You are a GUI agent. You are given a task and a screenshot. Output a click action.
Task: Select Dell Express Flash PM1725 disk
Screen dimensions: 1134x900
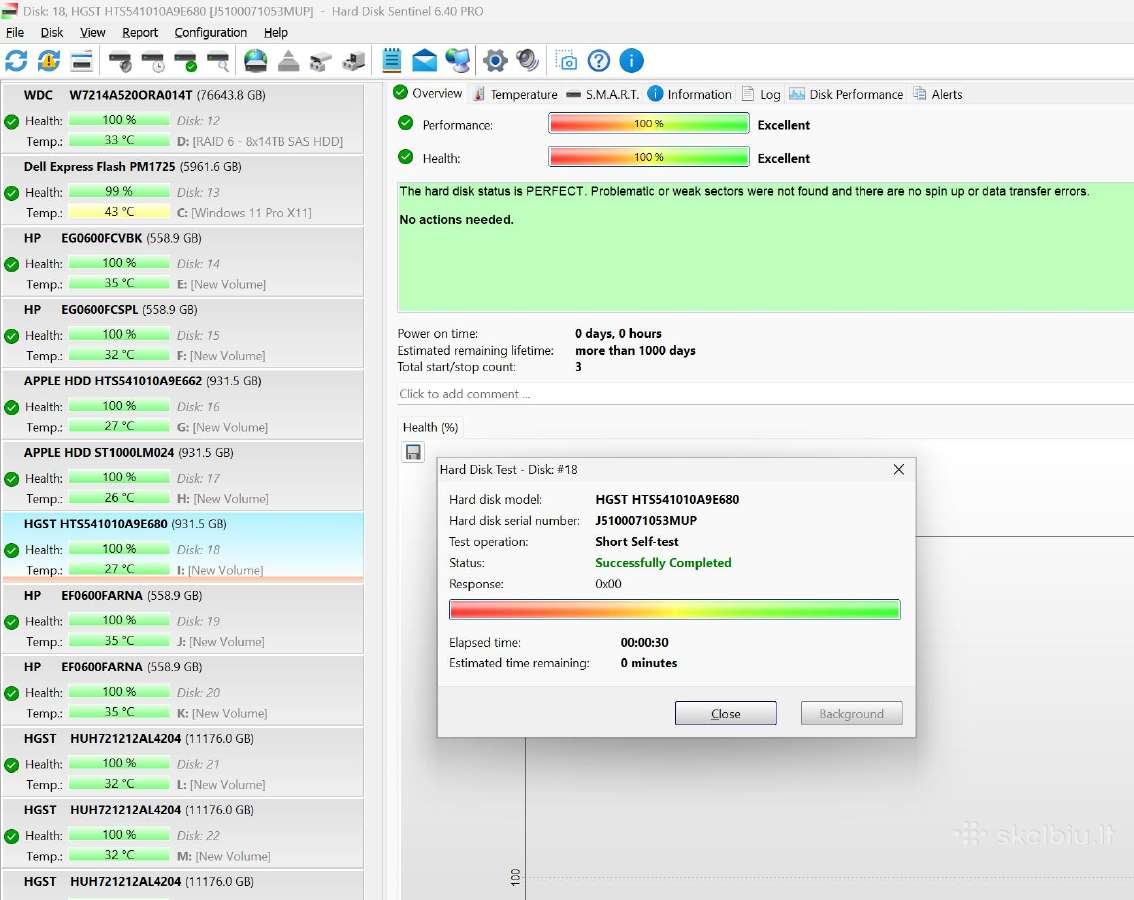point(182,190)
